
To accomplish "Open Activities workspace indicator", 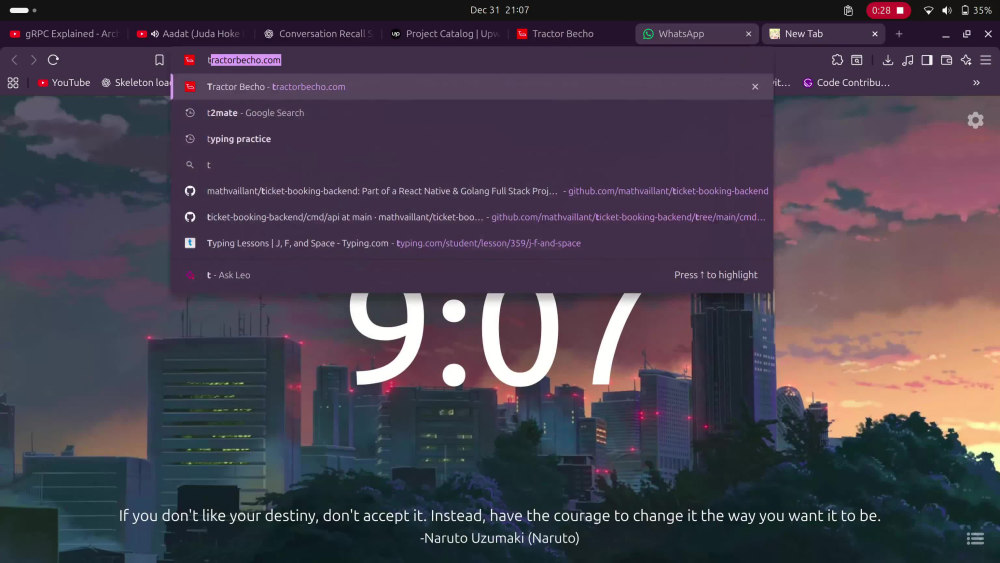I will click(x=23, y=10).
